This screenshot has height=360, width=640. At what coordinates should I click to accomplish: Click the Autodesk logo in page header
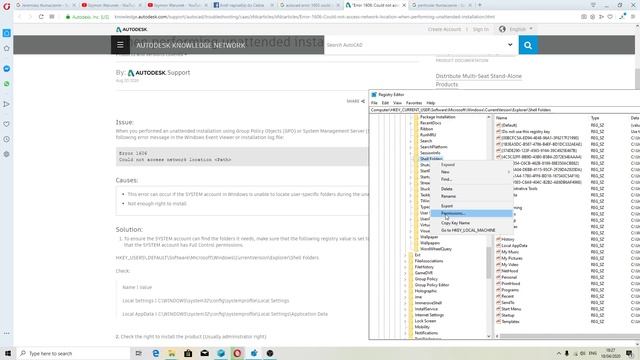(131, 29)
